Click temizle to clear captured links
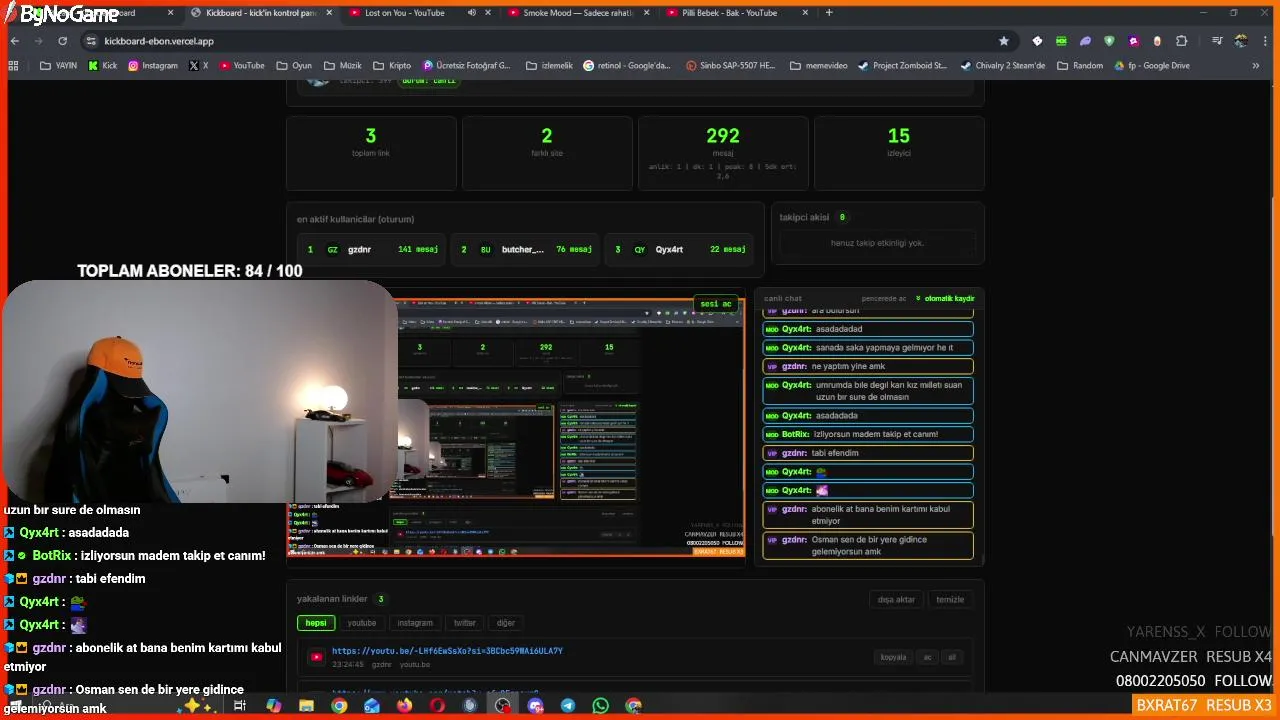 click(x=950, y=599)
